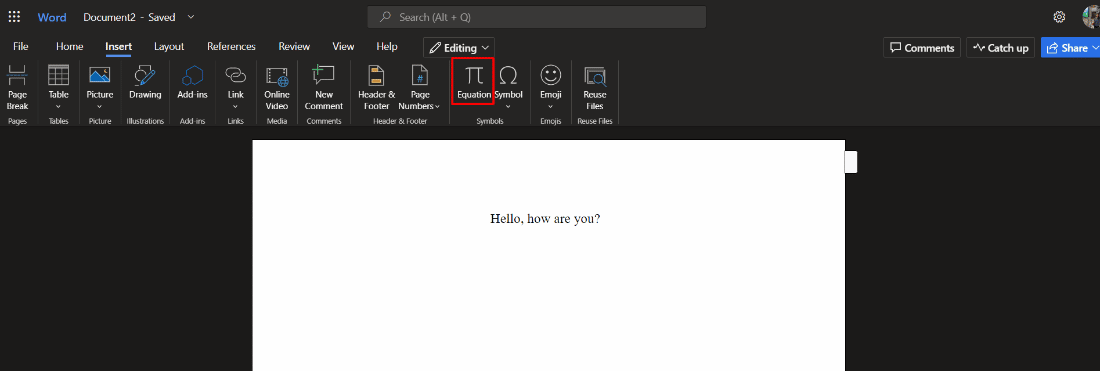1100x371 pixels.
Task: Insert a Drawing
Action: coord(145,83)
